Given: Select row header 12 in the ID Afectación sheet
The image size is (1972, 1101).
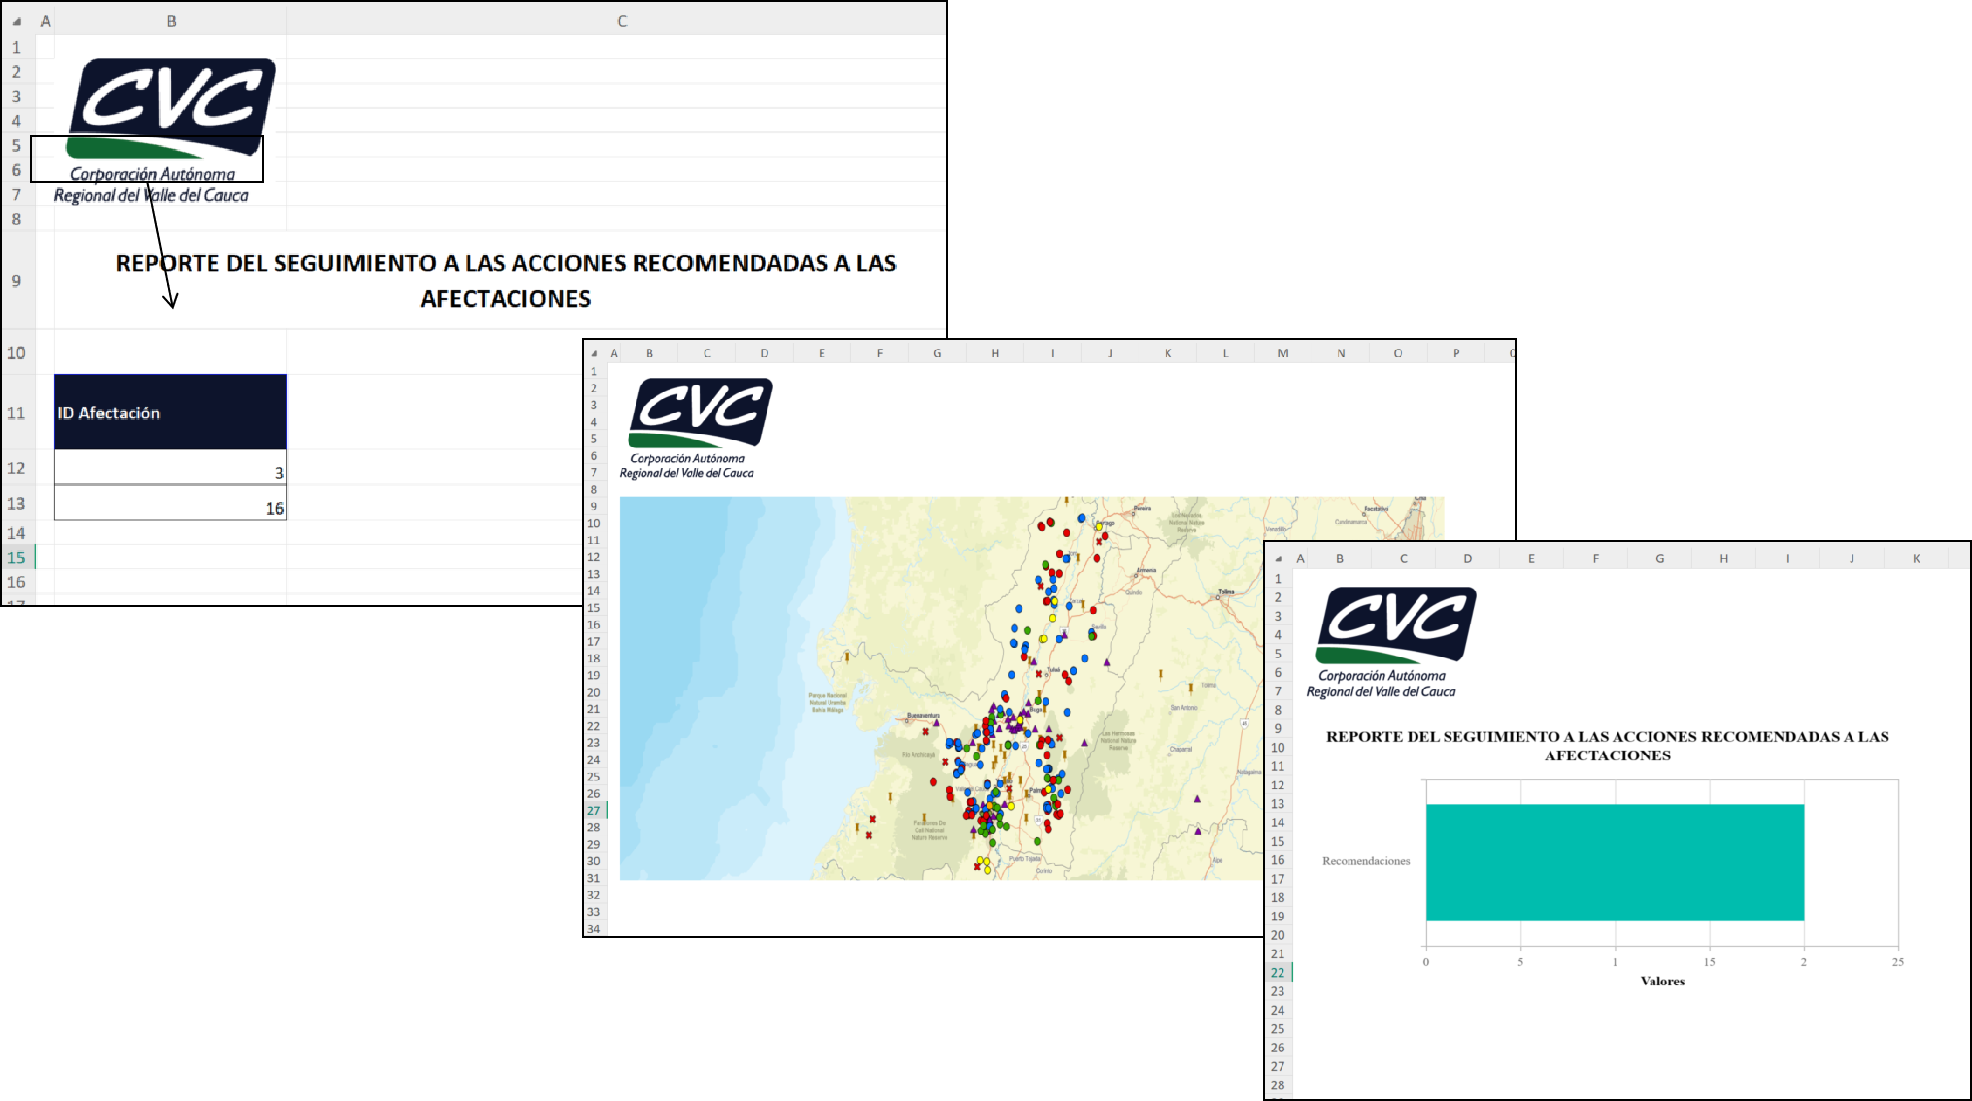Looking at the screenshot, I should pos(16,468).
